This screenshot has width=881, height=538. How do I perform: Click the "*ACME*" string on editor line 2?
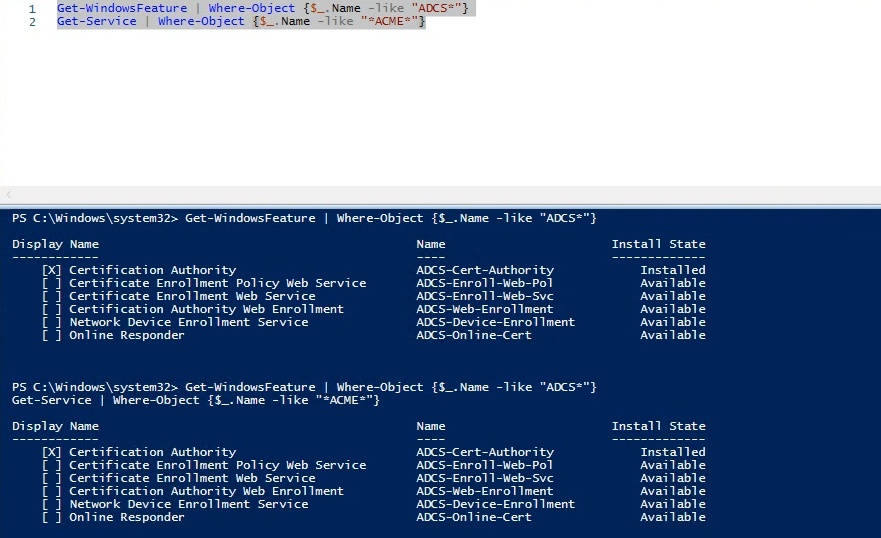coord(390,21)
